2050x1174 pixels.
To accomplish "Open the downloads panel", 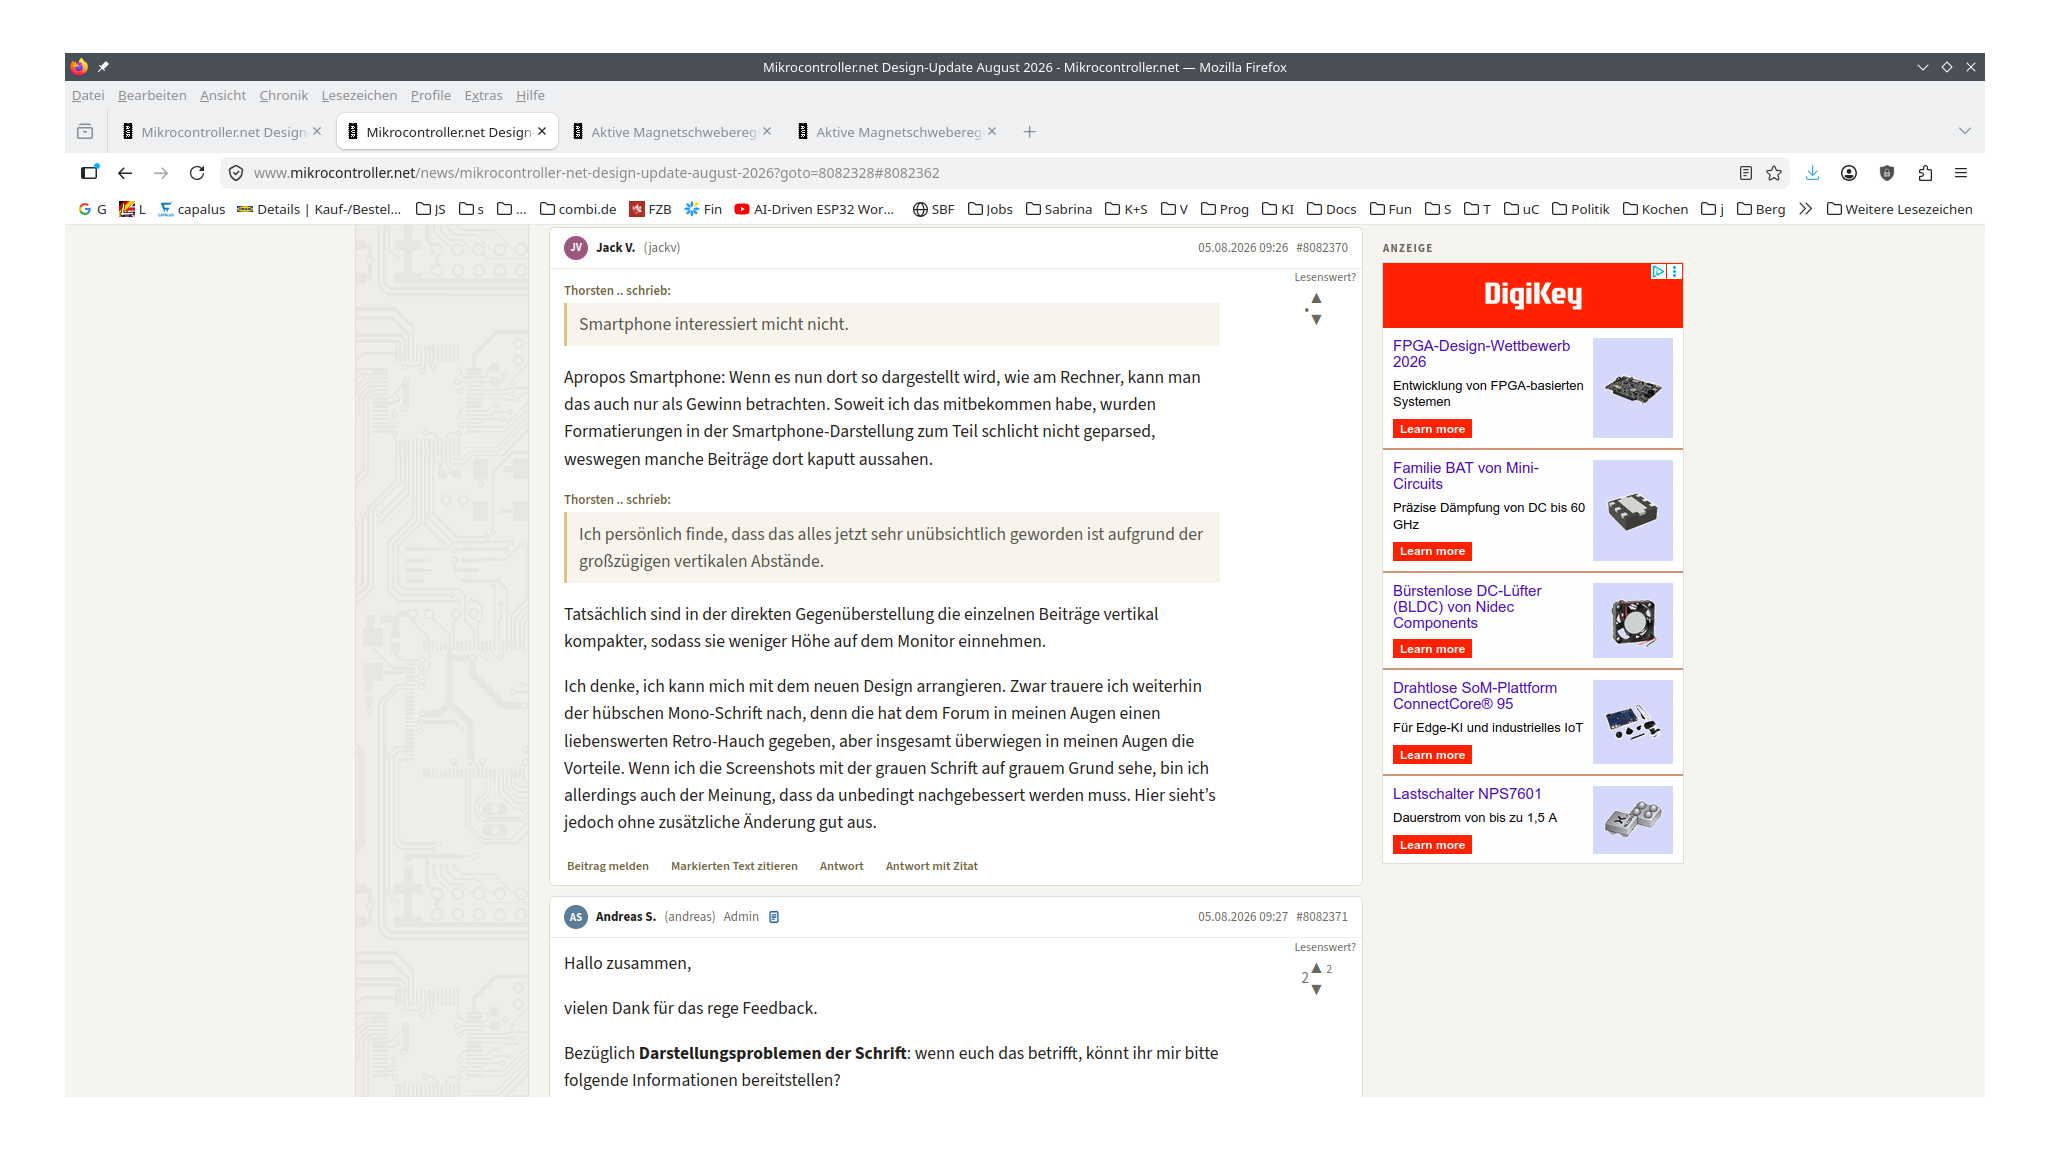I will click(x=1812, y=173).
